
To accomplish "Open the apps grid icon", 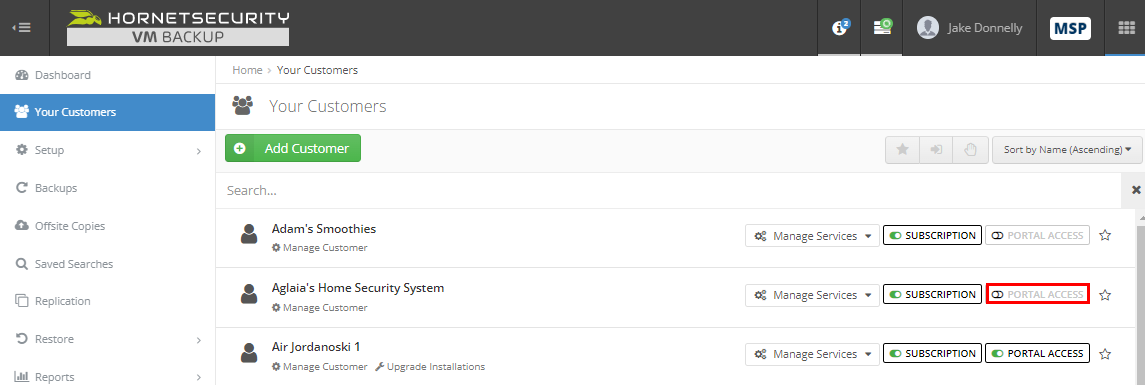I will coord(1125,28).
